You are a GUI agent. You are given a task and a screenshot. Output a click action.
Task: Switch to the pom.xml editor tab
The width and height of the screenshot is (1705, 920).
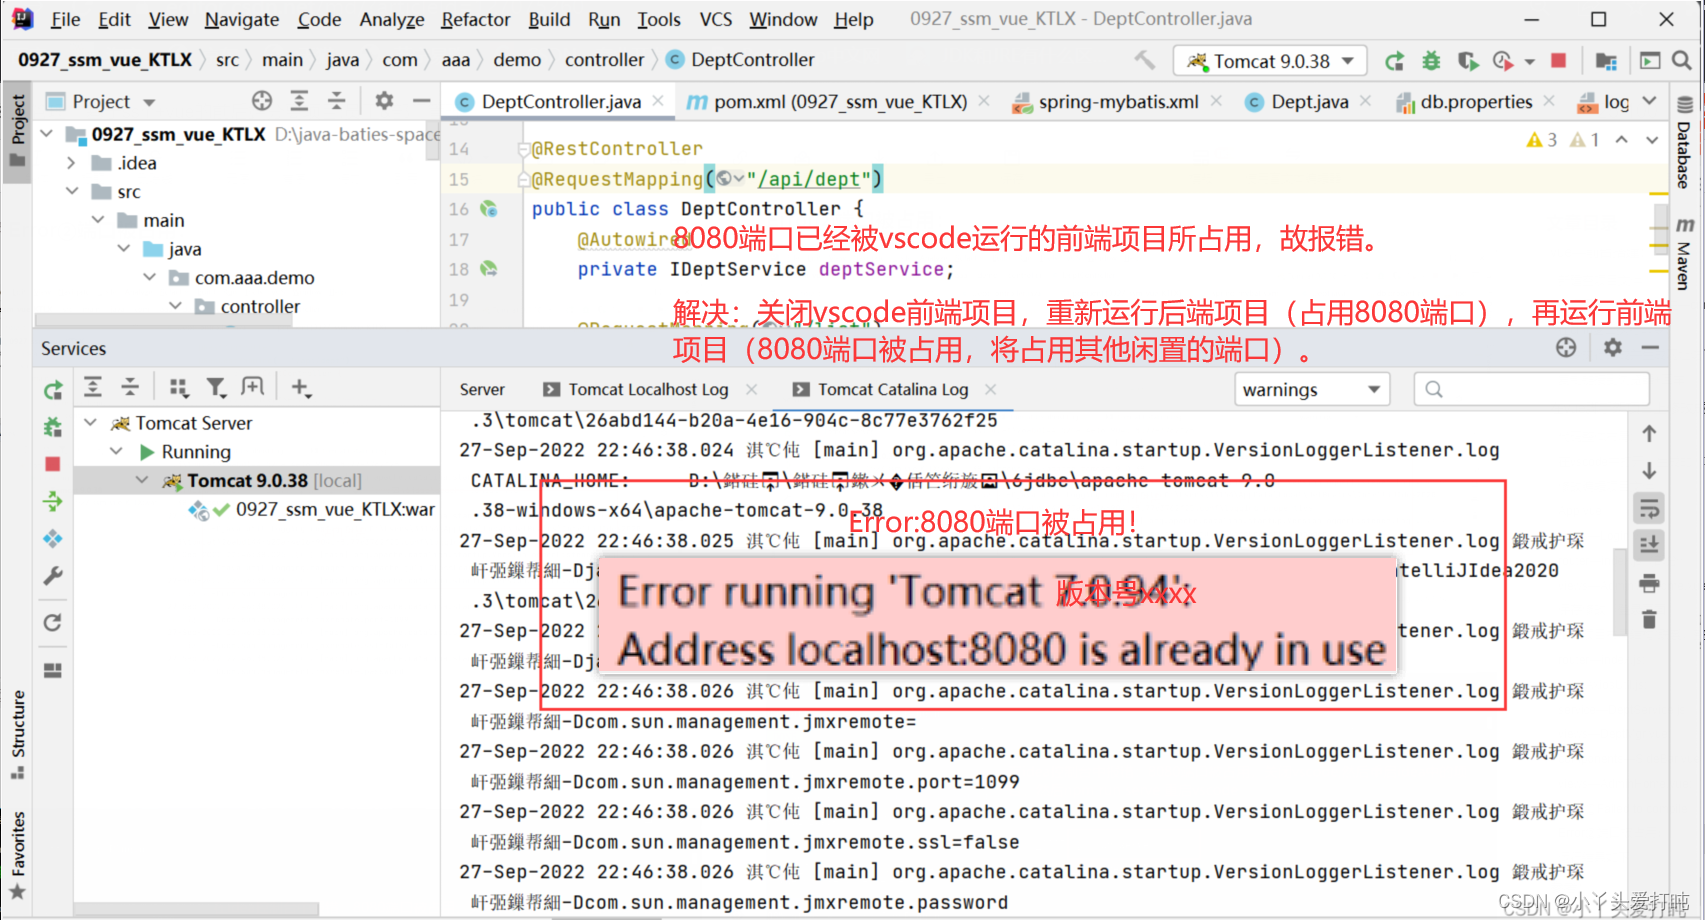tap(828, 101)
